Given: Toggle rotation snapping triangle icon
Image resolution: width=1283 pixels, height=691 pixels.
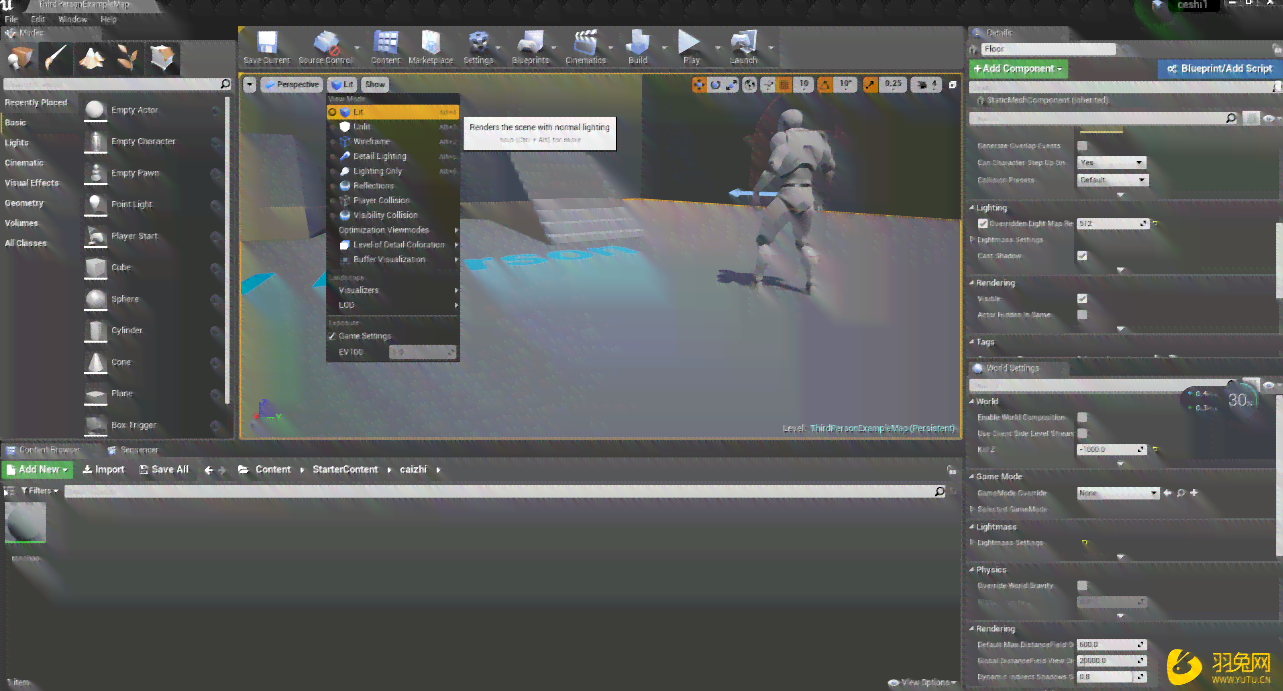Looking at the screenshot, I should [825, 85].
